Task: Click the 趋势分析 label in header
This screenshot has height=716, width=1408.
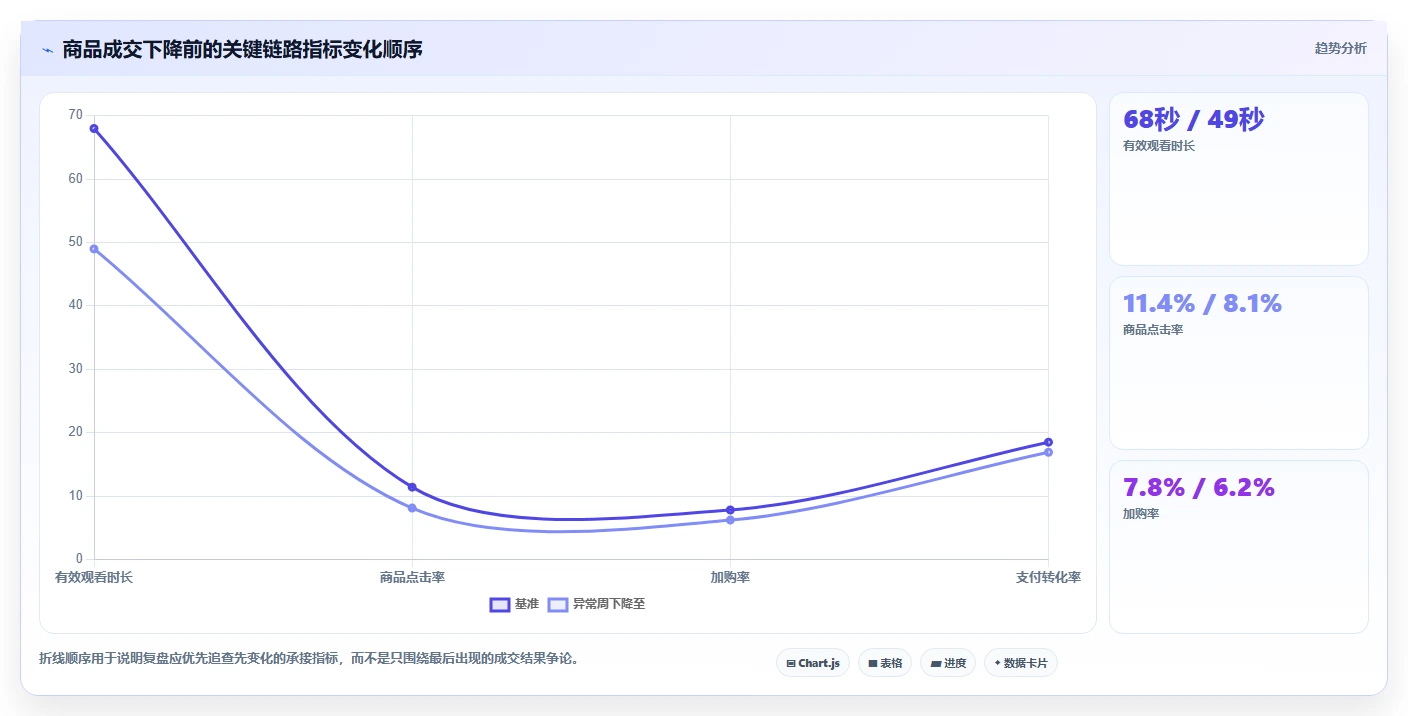Action: pyautogui.click(x=1340, y=48)
